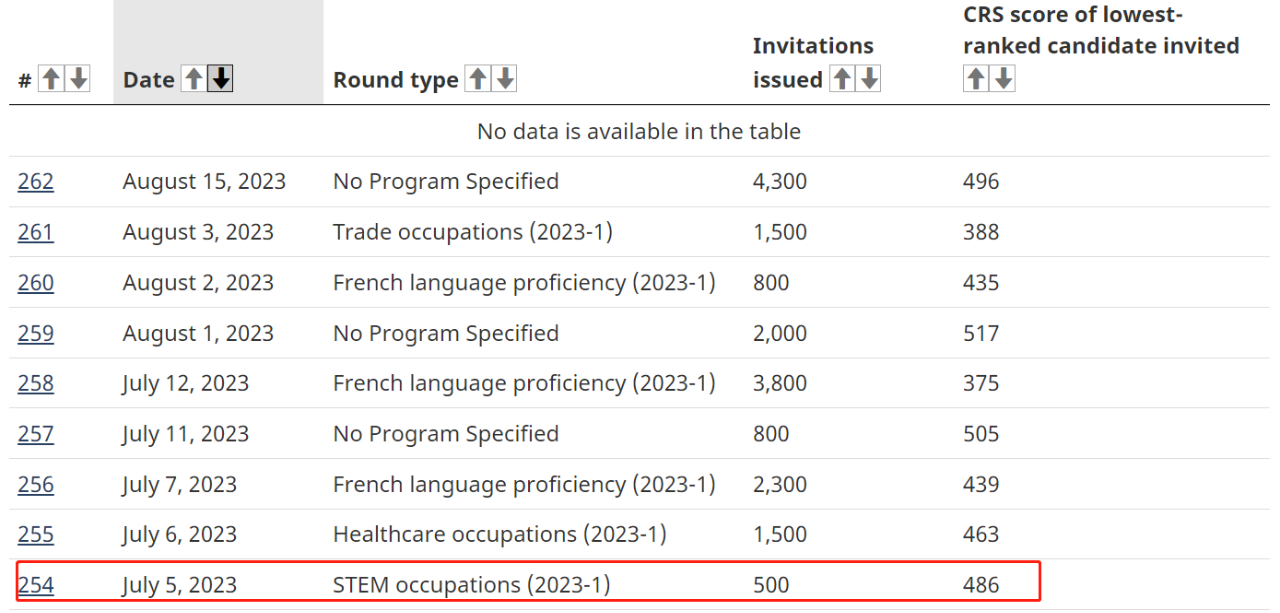Follow the 260 round link
The image size is (1280, 613).
point(36,283)
